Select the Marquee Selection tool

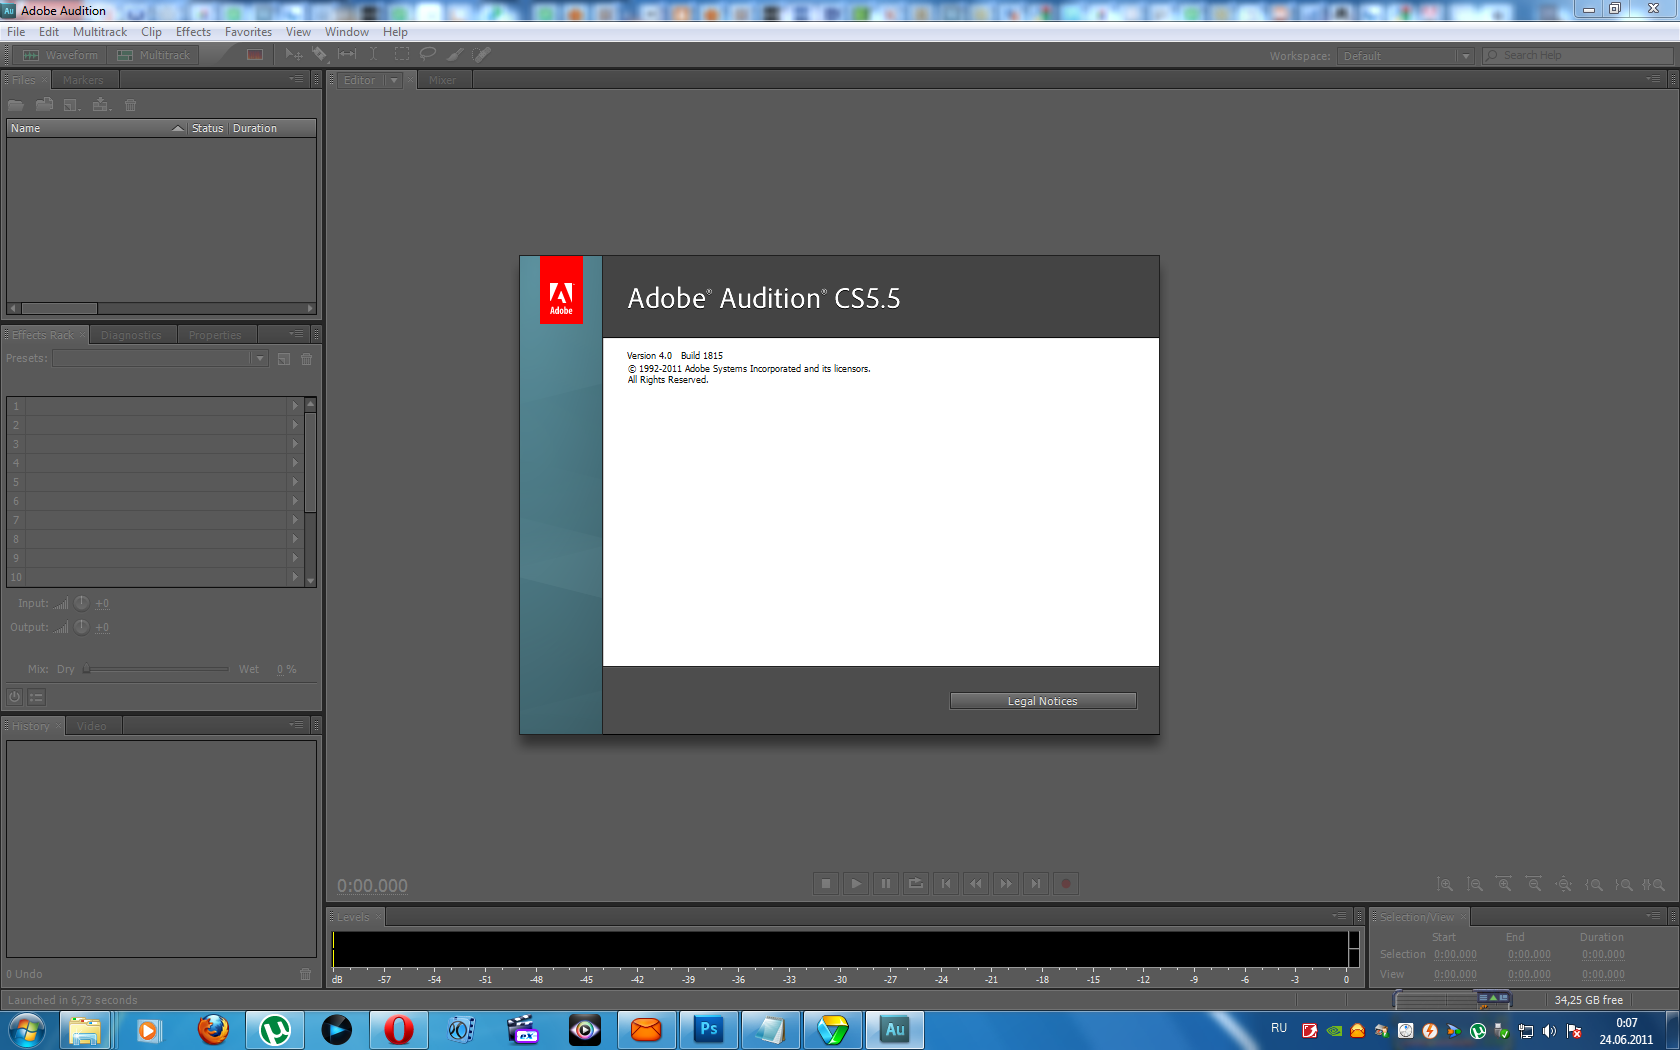[x=401, y=55]
